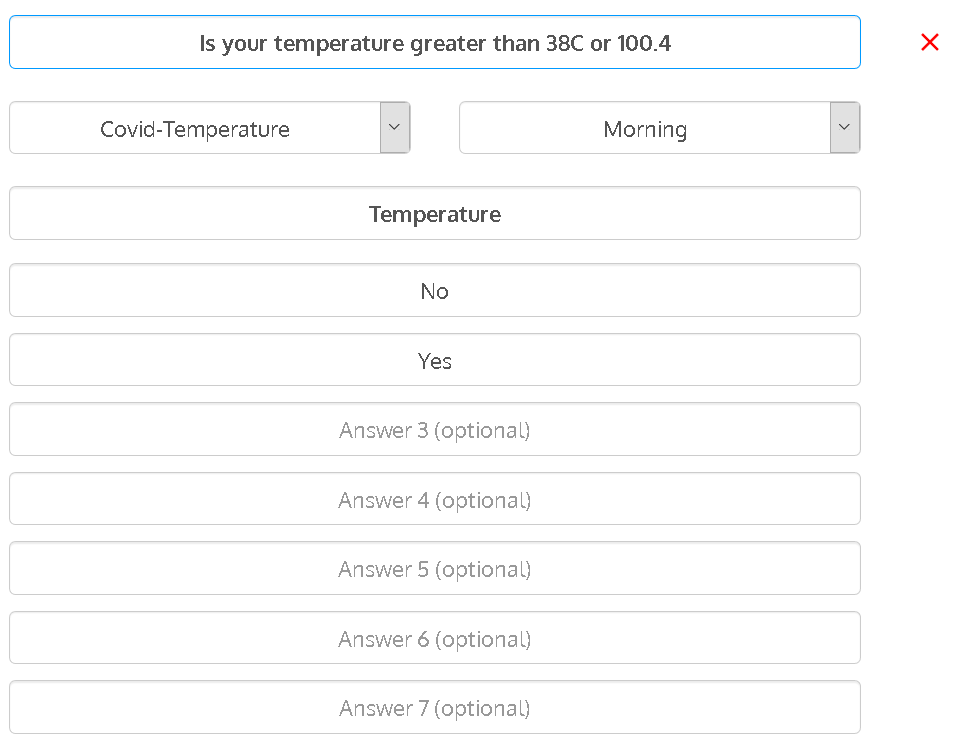Viewport: 958px width, 740px height.
Task: Click the red X delete icon
Action: (930, 42)
